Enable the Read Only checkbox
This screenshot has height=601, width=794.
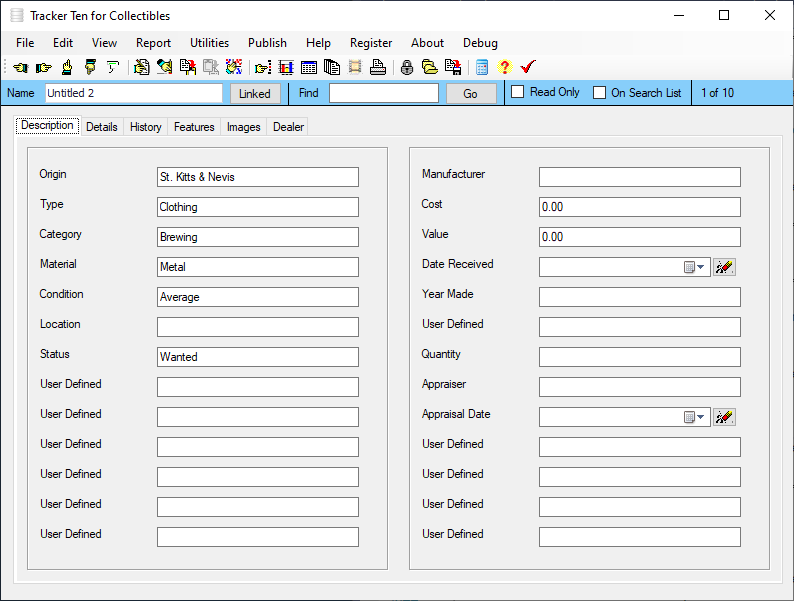click(x=518, y=92)
